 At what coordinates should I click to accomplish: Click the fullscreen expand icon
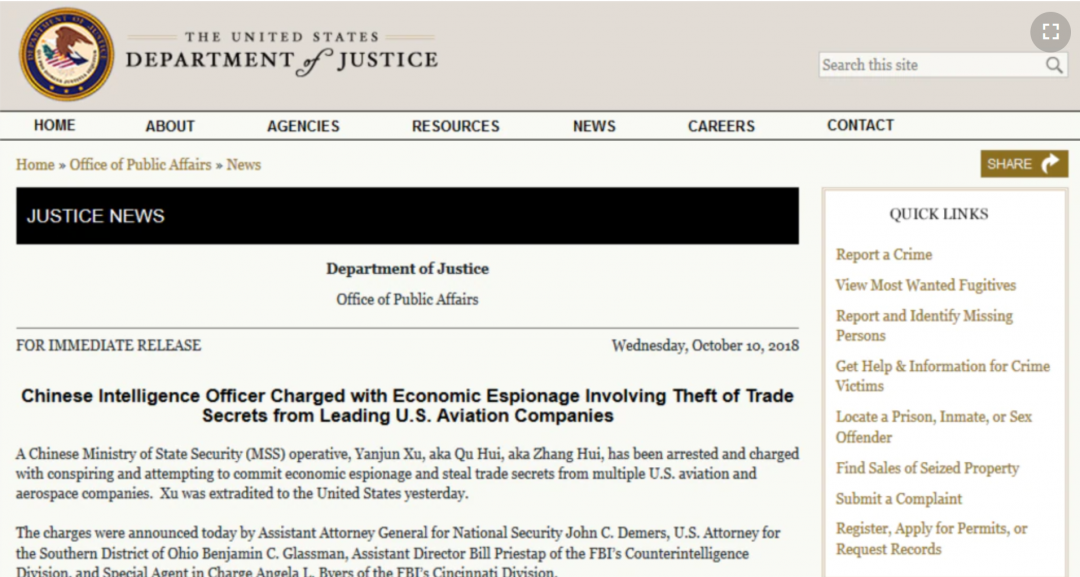pyautogui.click(x=1050, y=32)
